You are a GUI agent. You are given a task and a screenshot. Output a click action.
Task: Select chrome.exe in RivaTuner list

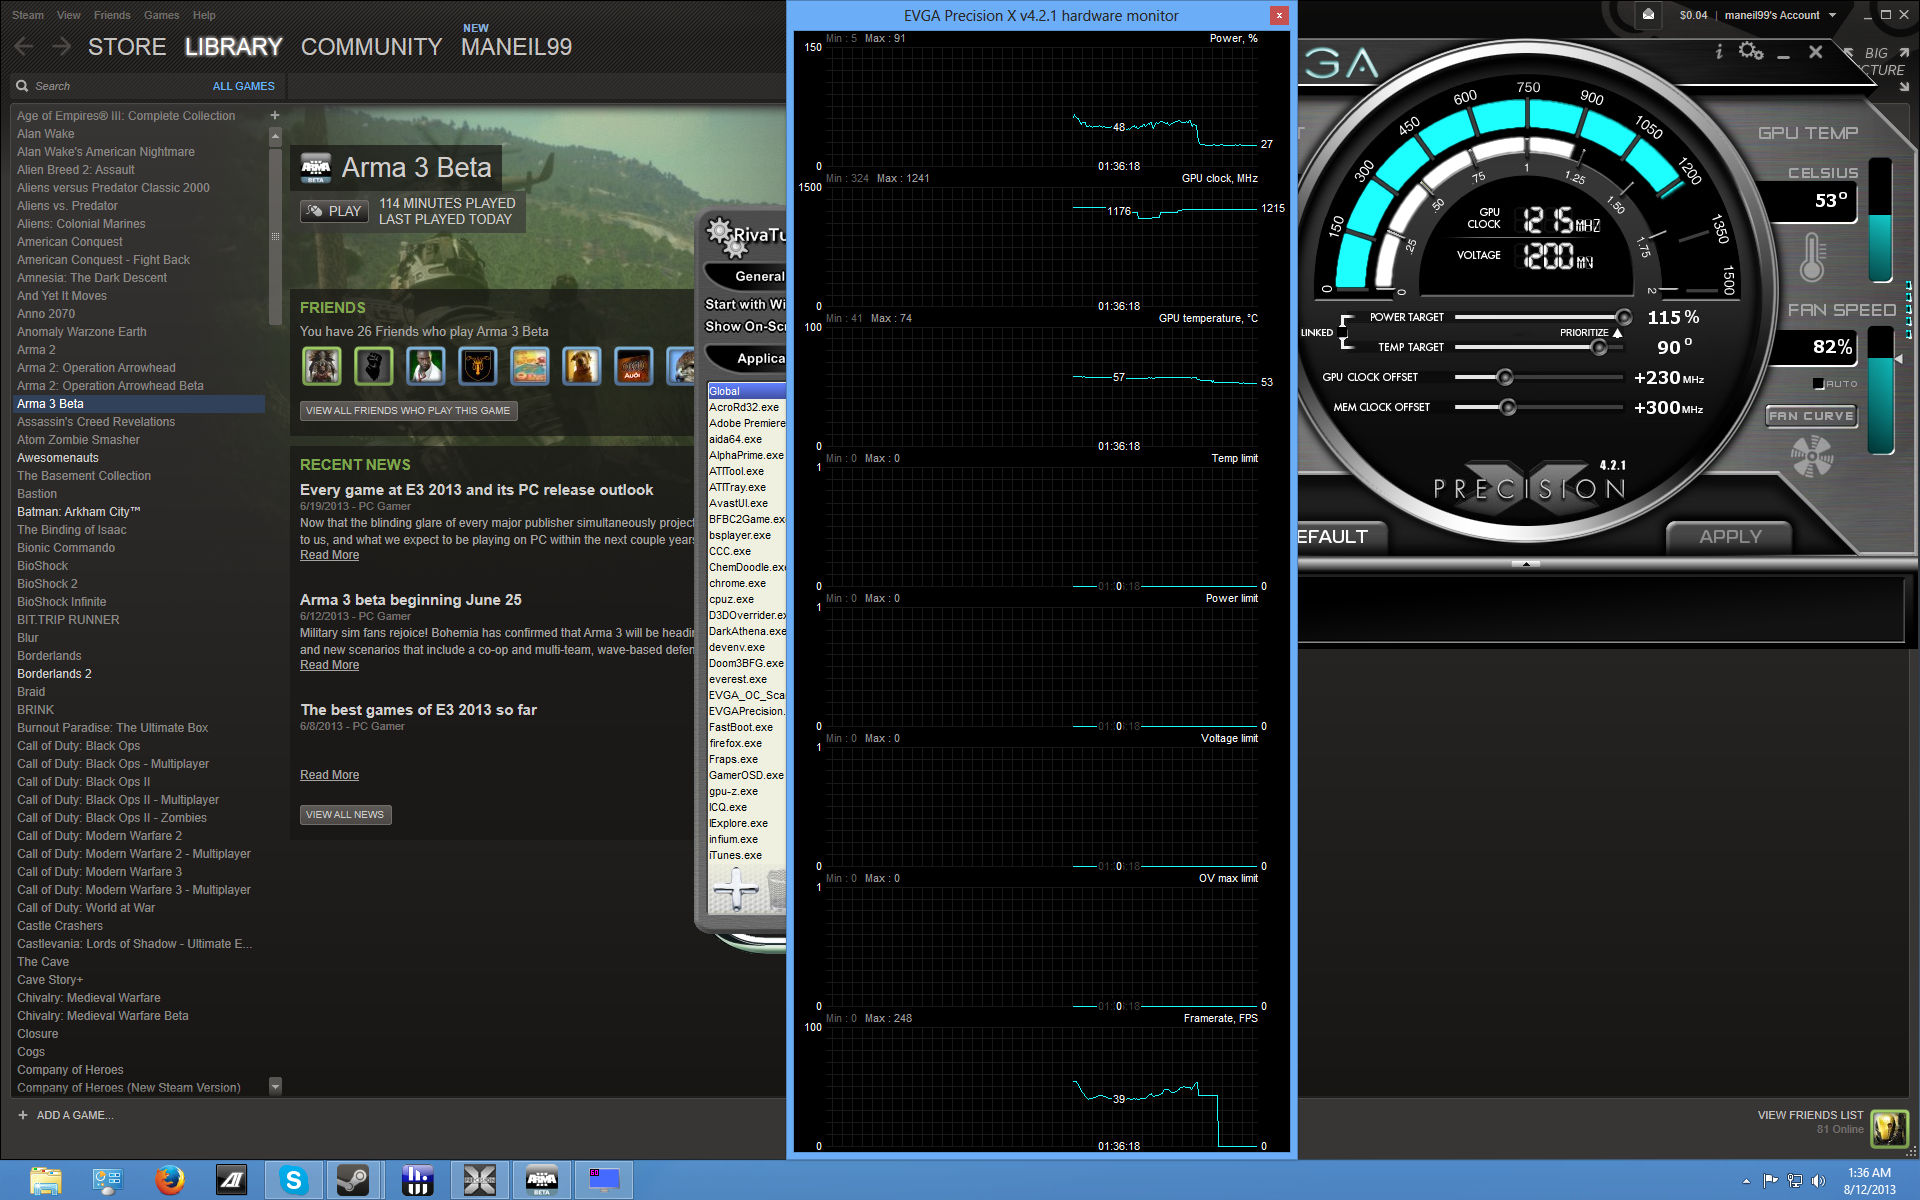coord(737,583)
